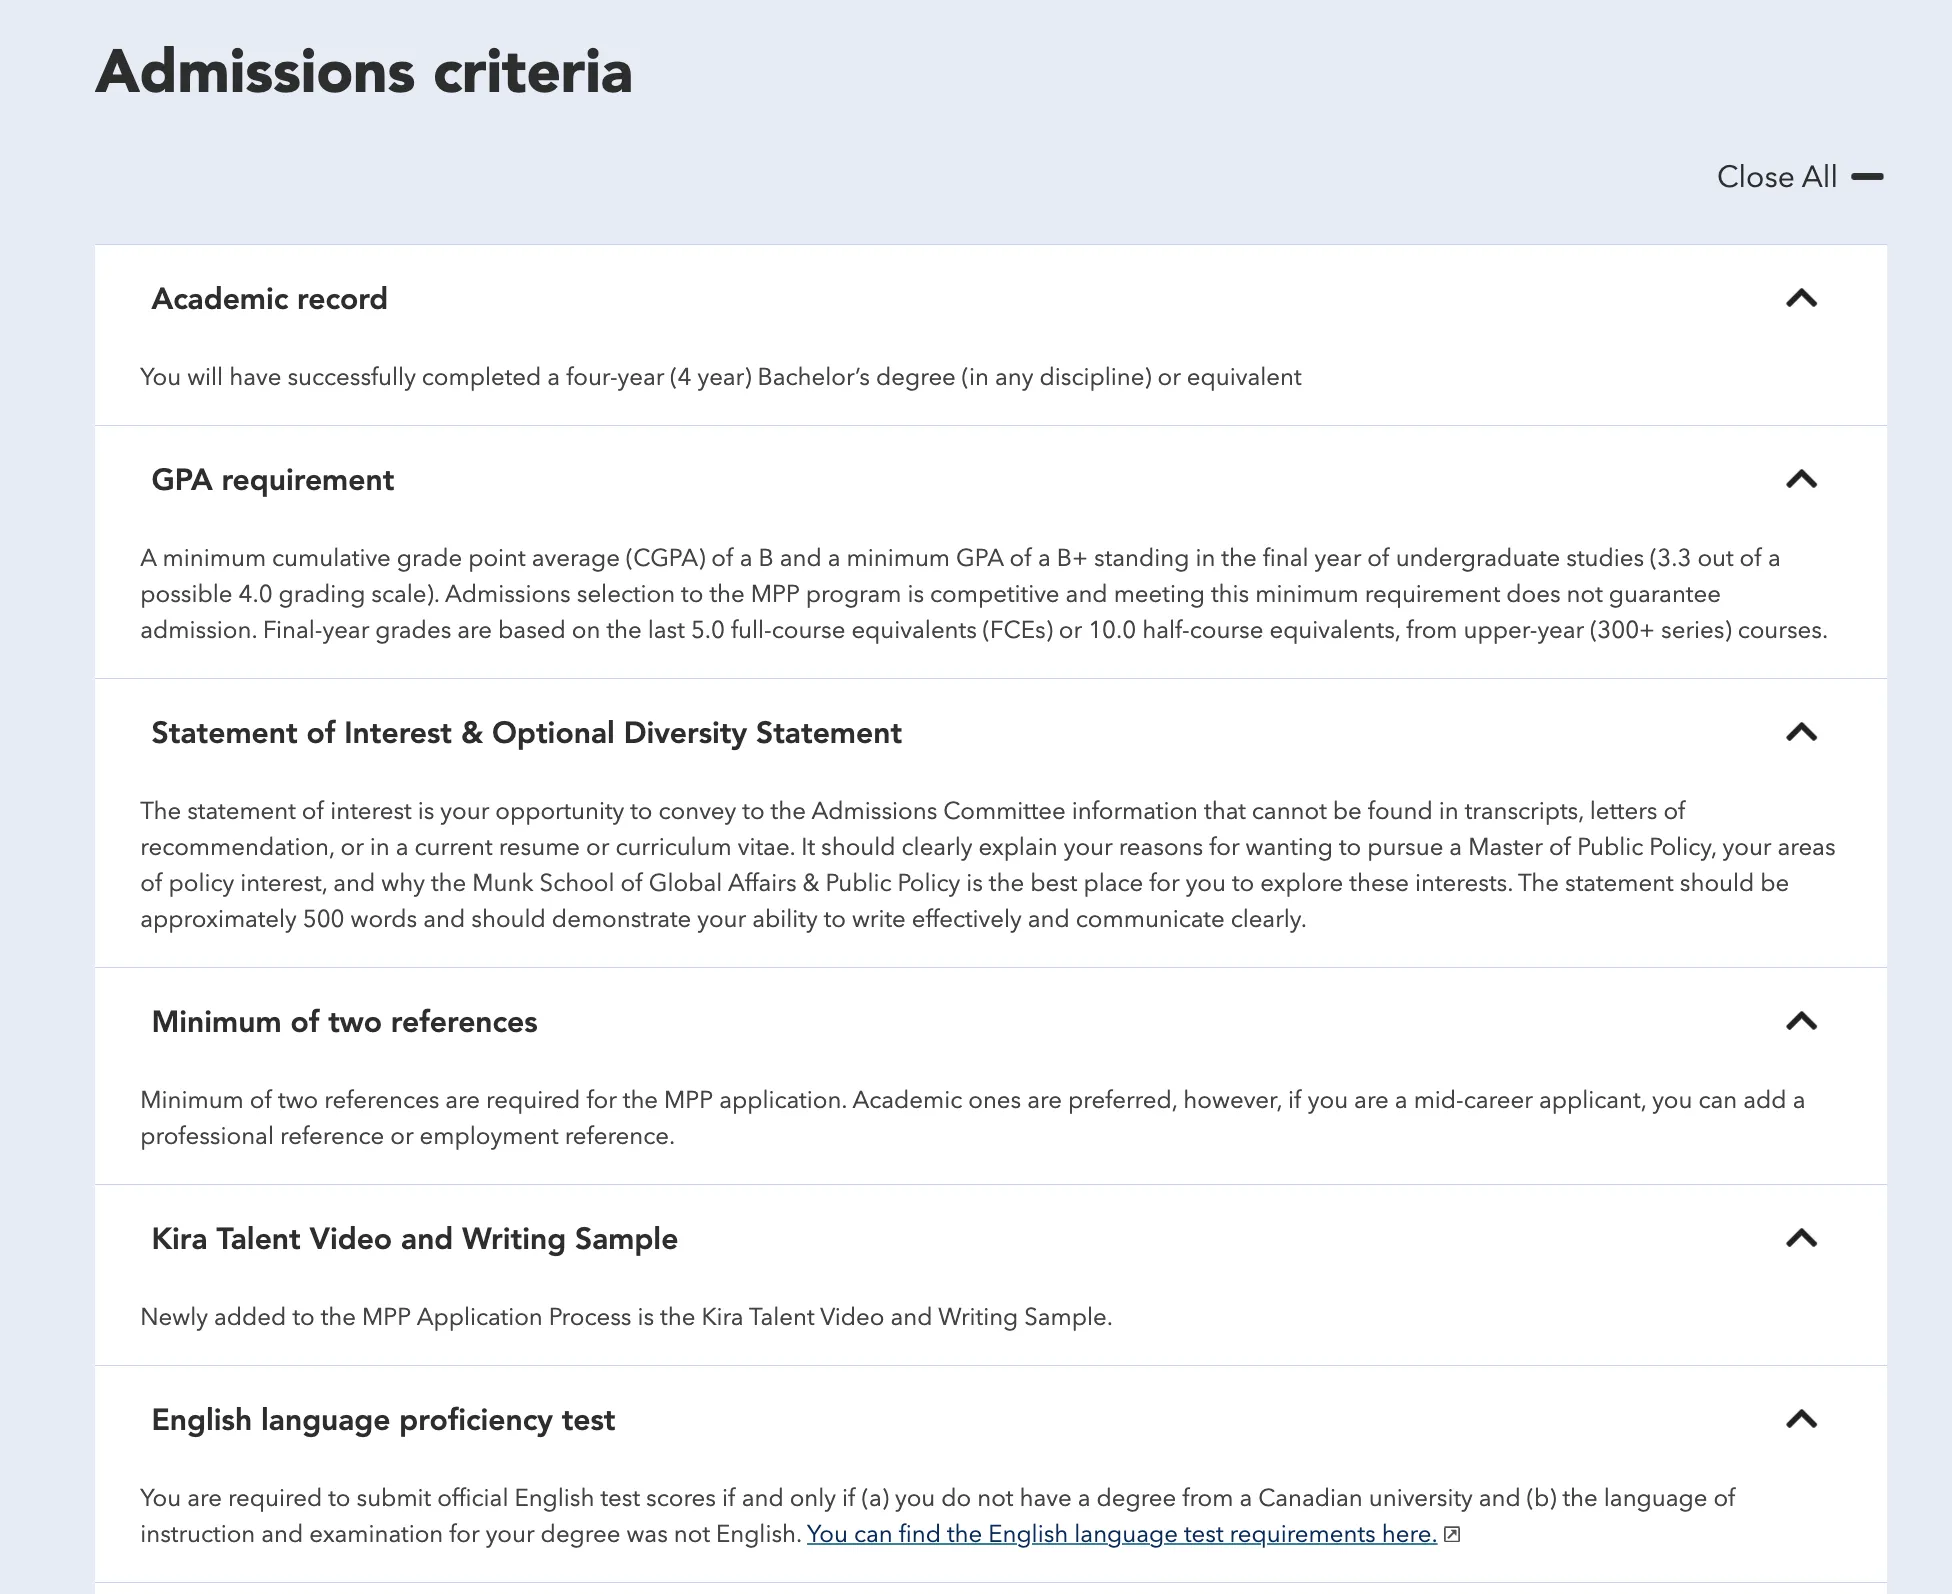Open English language test requirements link
Screen dimensions: 1952x1594
(x=1121, y=1534)
